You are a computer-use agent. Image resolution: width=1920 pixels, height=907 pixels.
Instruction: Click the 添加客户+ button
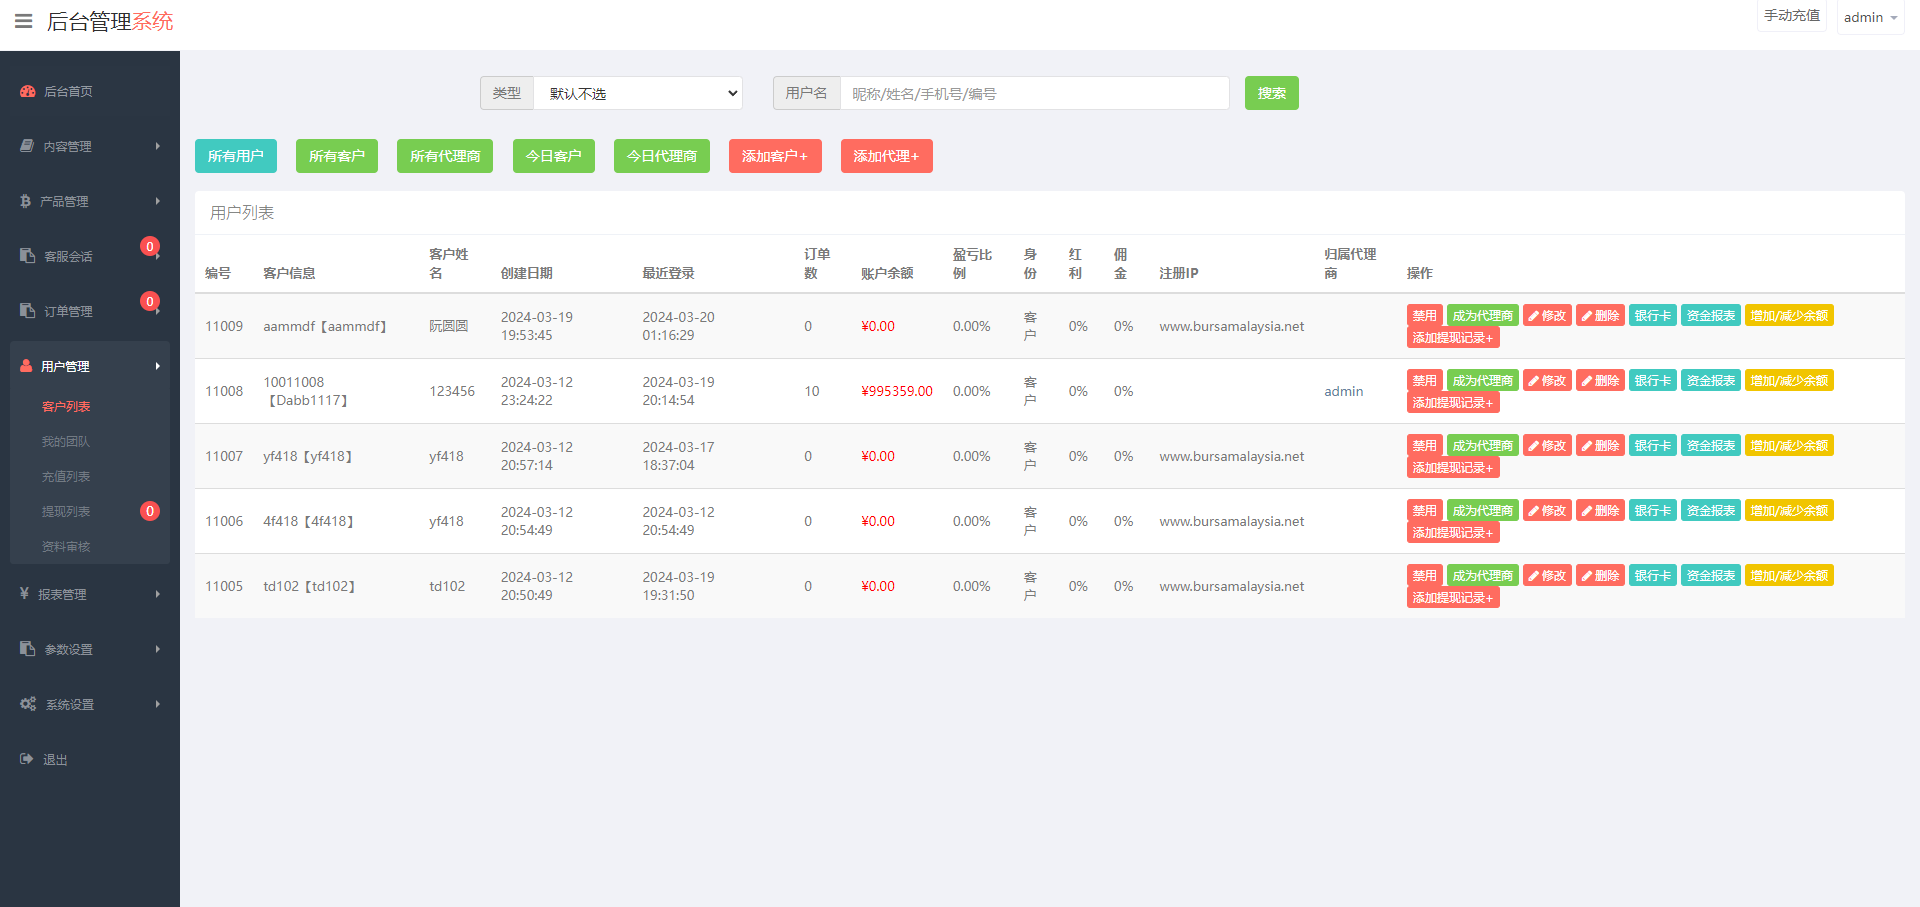[x=774, y=156]
